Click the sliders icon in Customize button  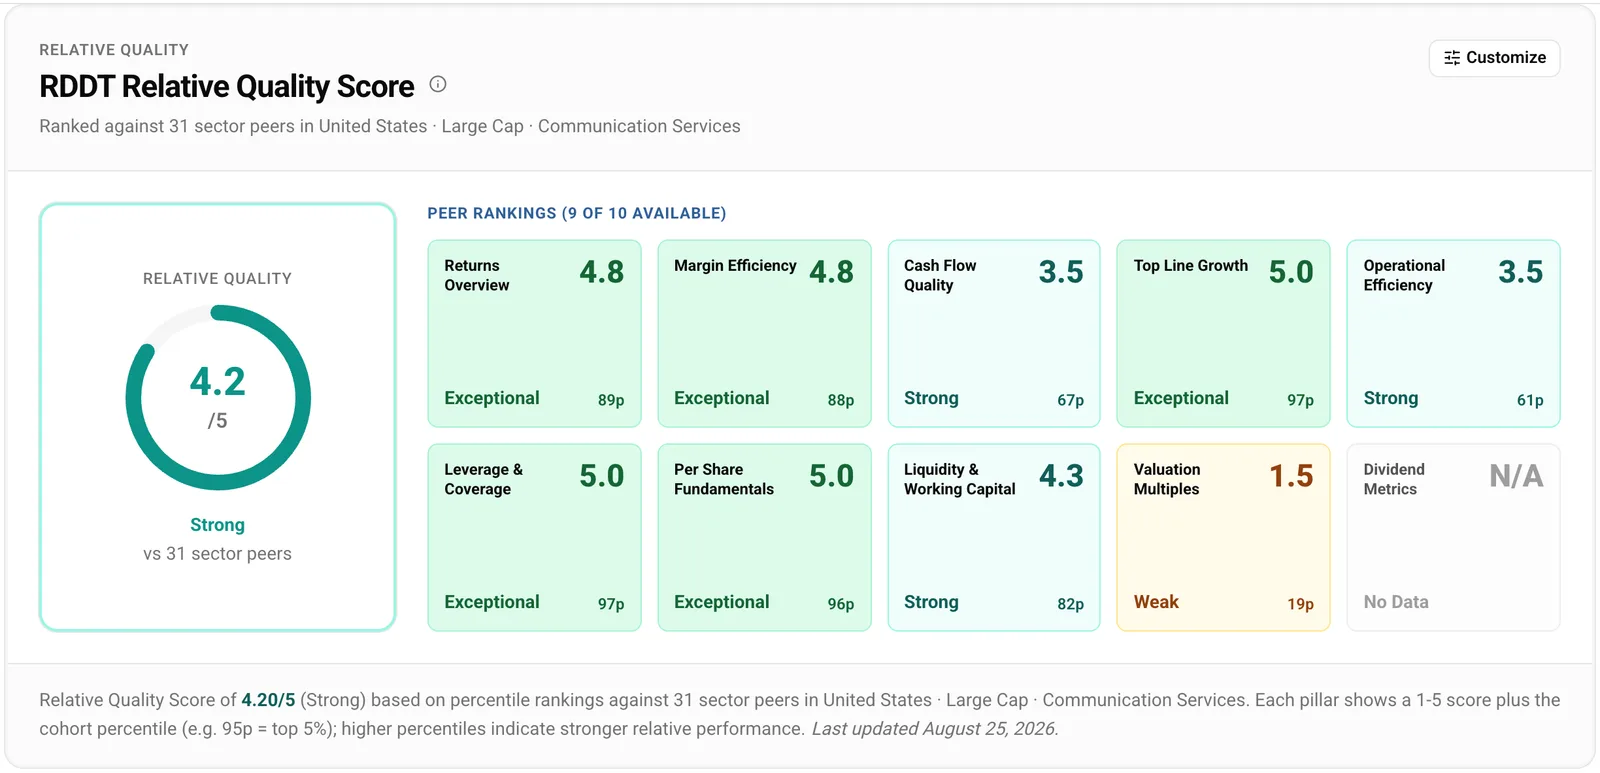click(1452, 58)
